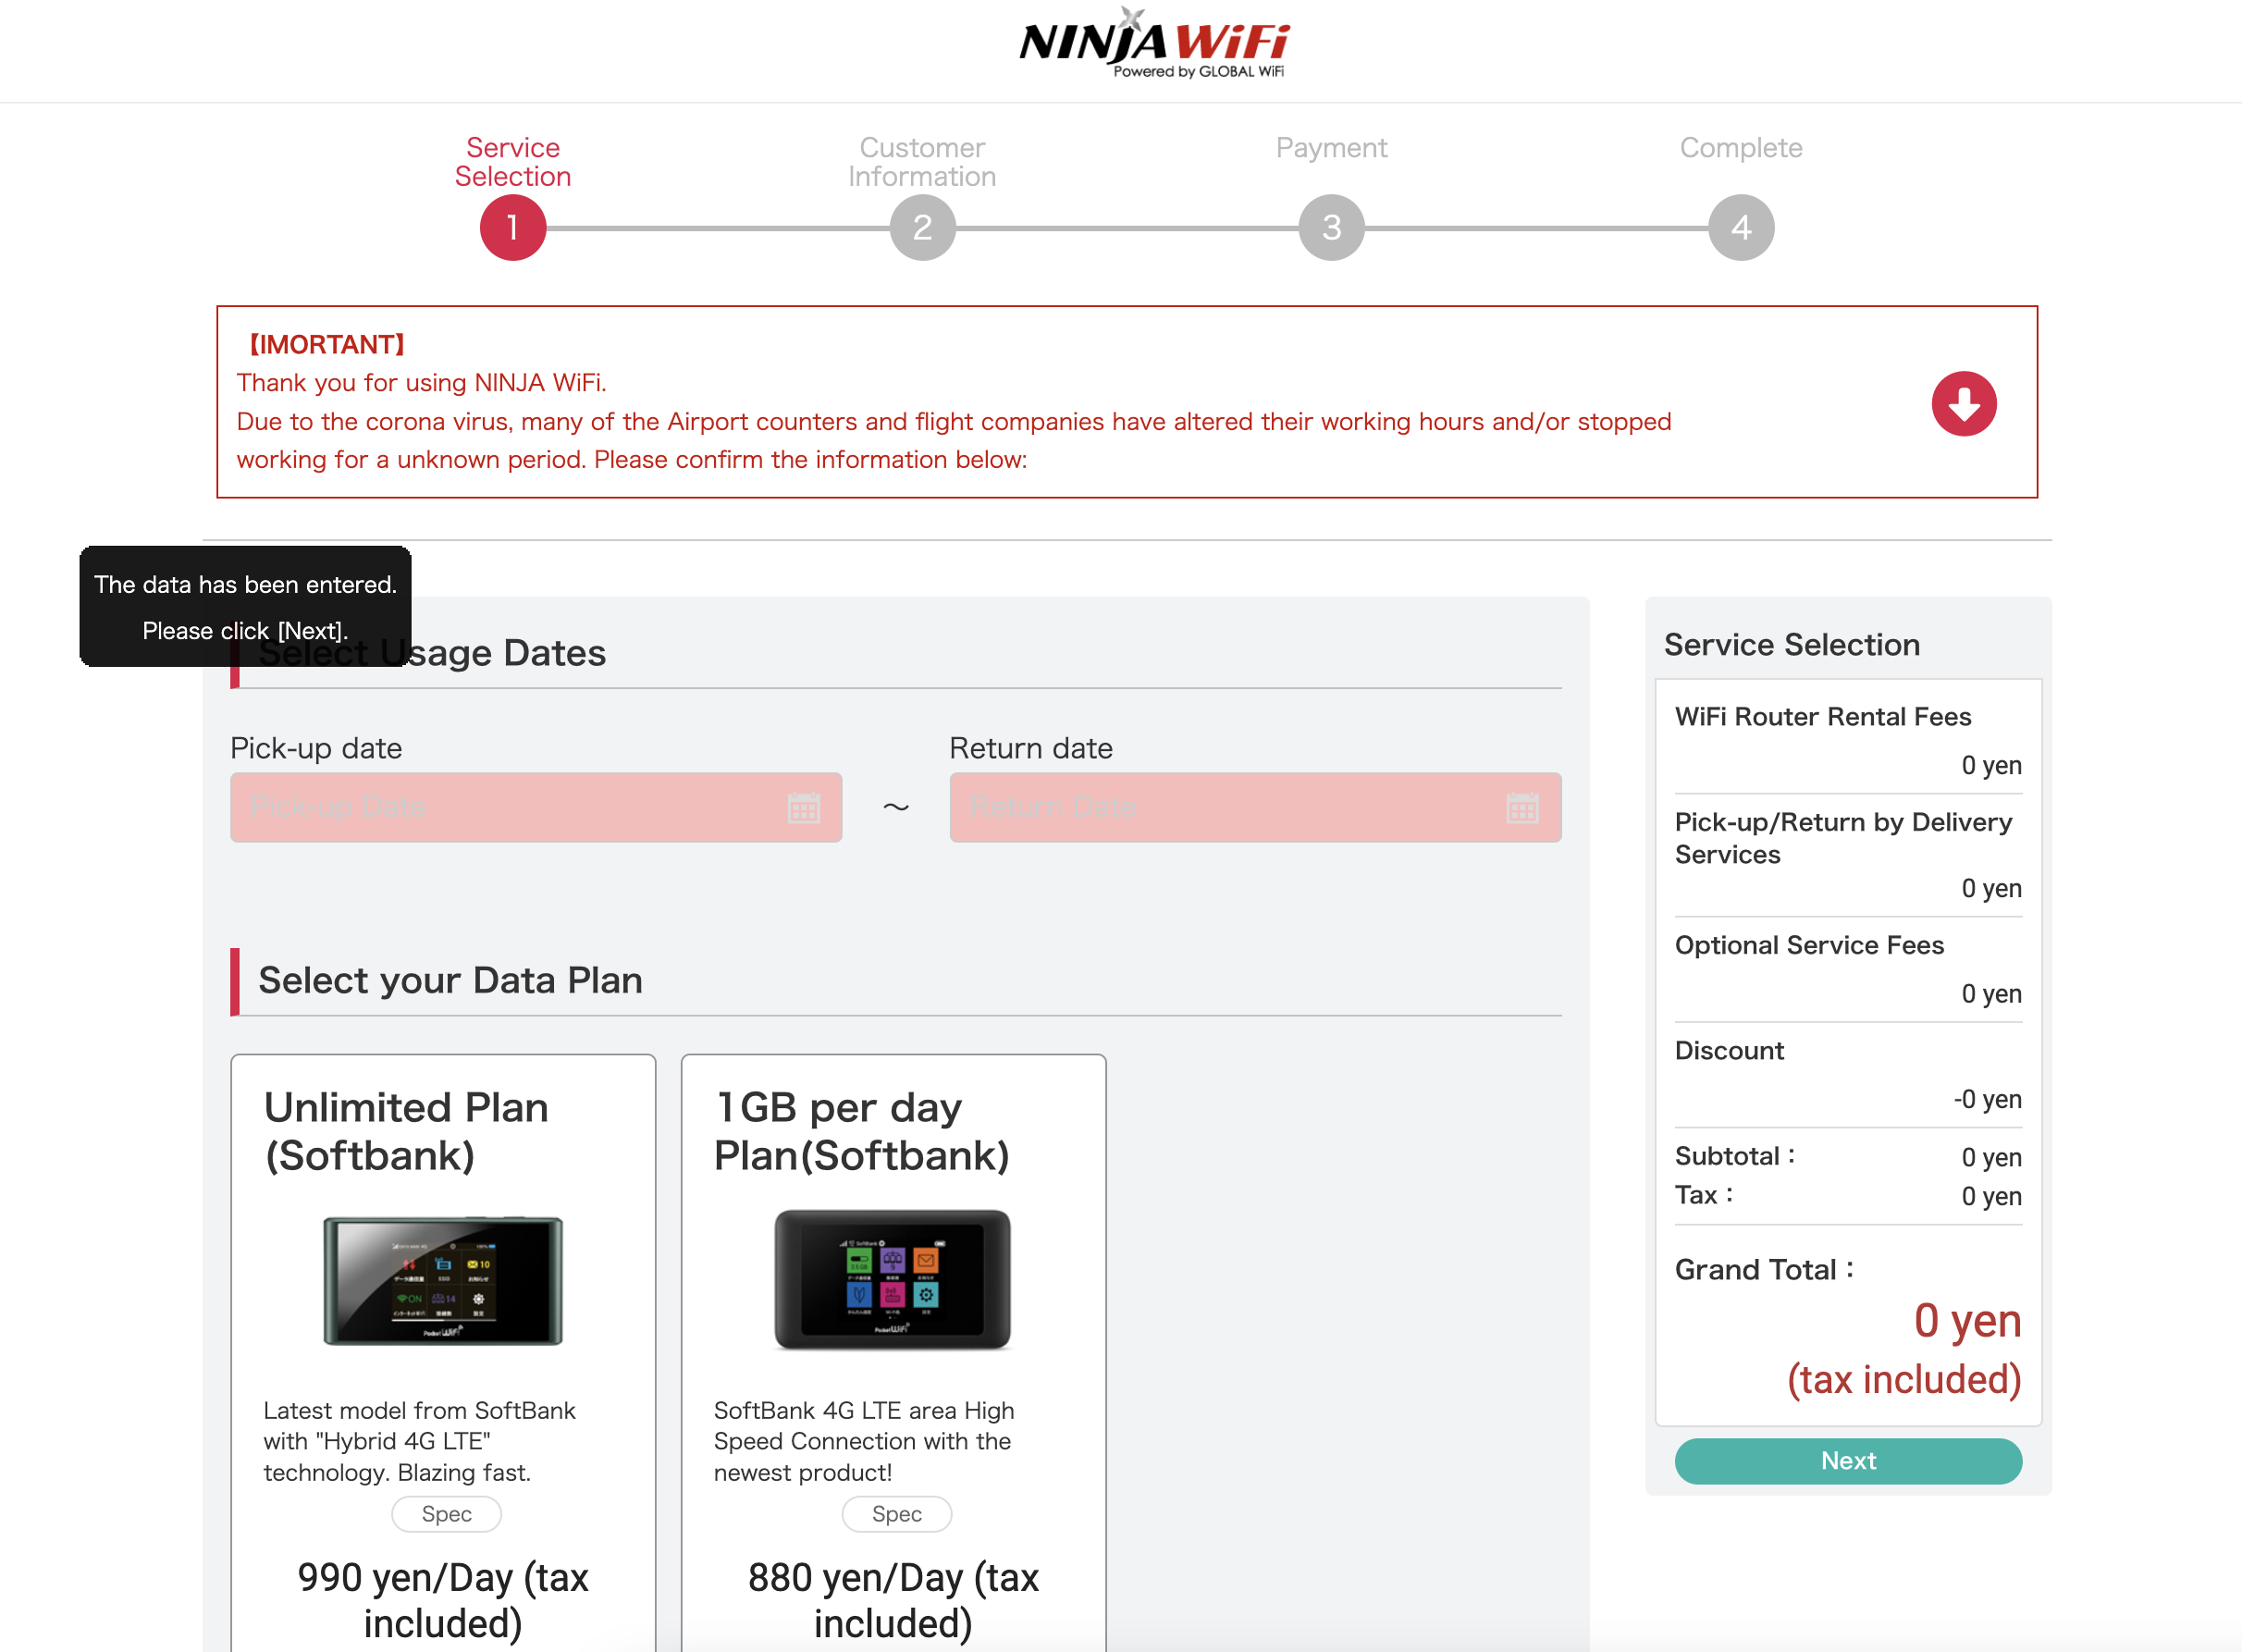Click step 2 Customer Information circle
Screen dimensions: 2242x1652
point(922,228)
